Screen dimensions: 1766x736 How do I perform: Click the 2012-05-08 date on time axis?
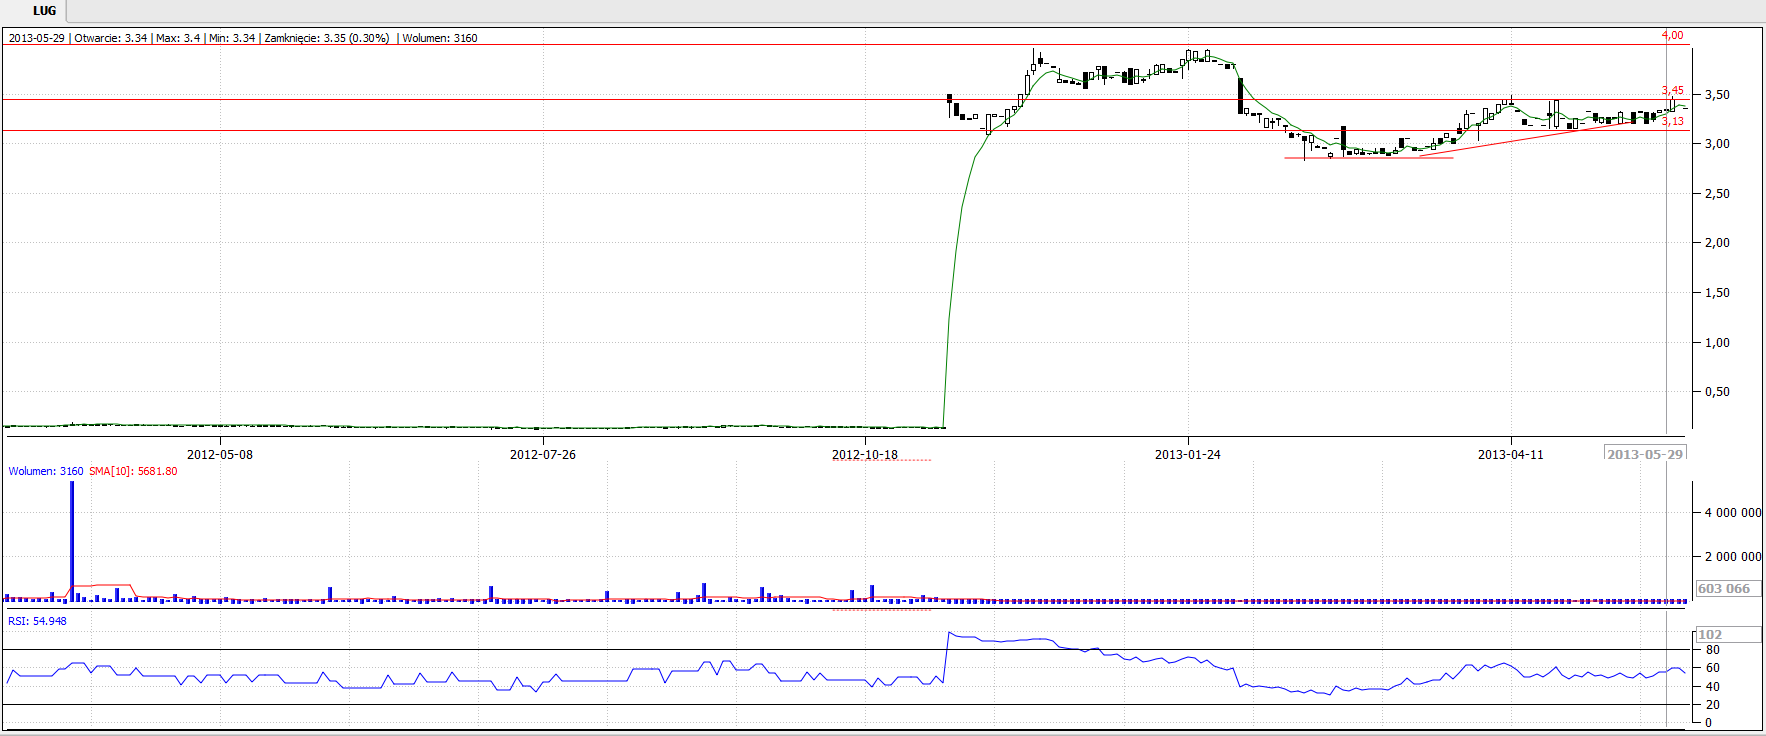[220, 455]
